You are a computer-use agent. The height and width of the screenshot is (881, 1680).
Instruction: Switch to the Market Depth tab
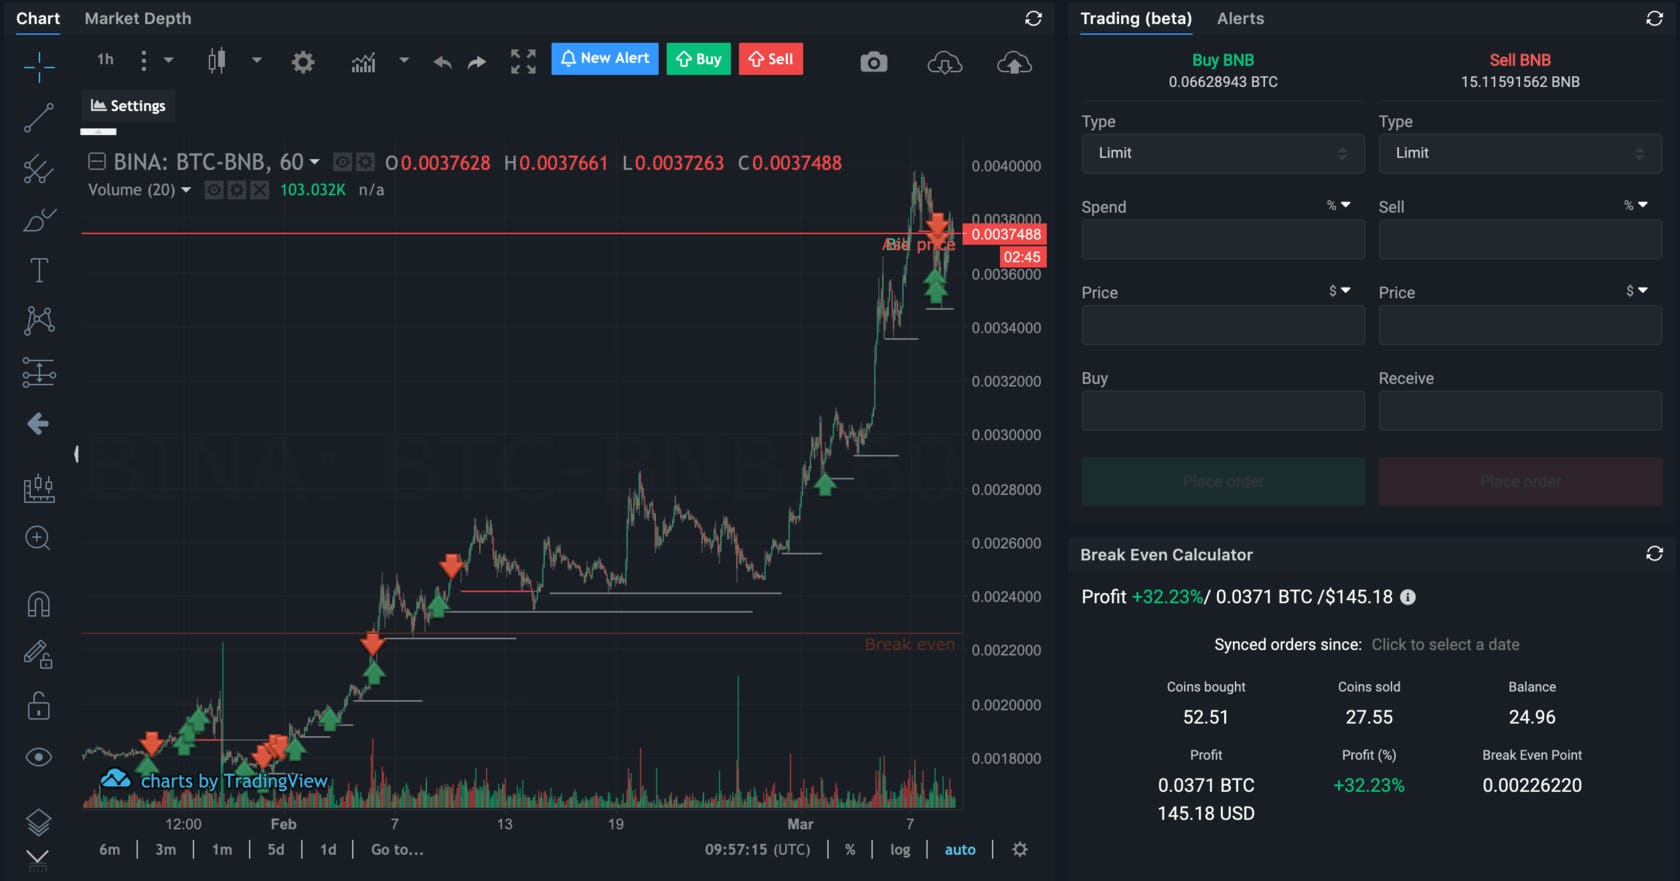tap(138, 18)
